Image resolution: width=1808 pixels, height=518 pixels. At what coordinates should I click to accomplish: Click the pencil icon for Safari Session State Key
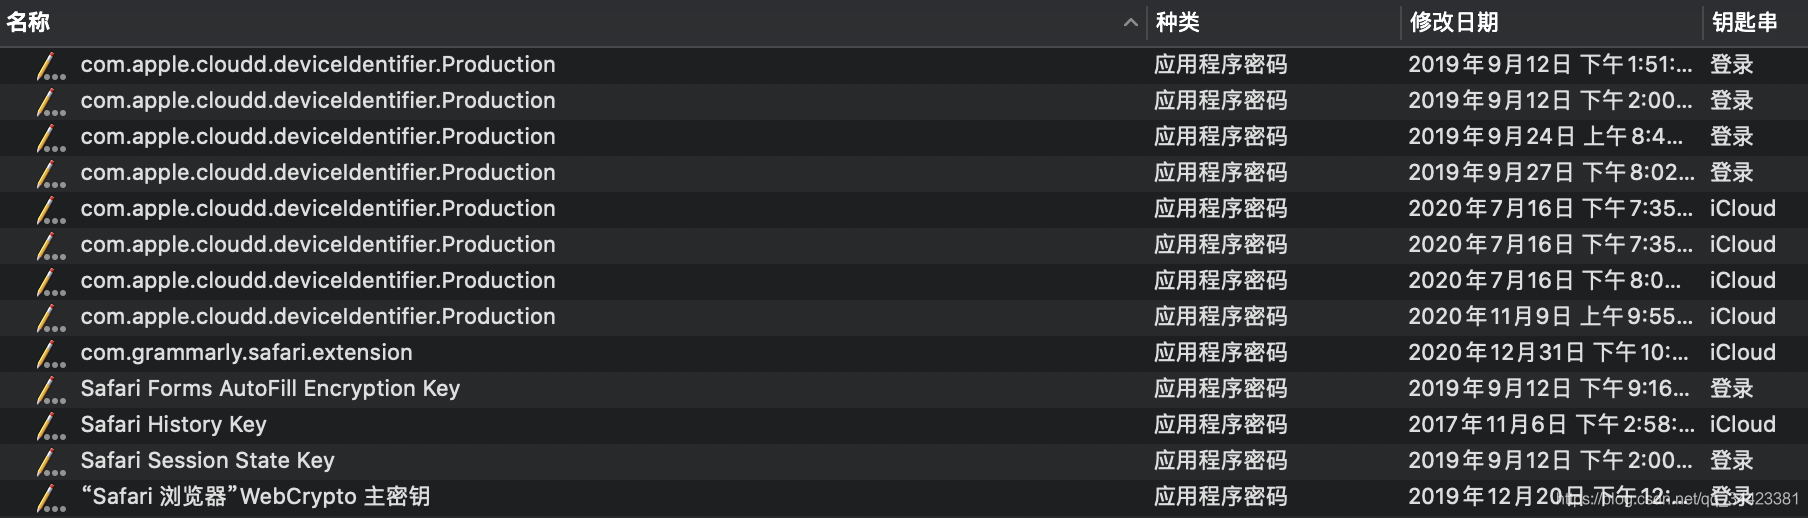point(50,461)
